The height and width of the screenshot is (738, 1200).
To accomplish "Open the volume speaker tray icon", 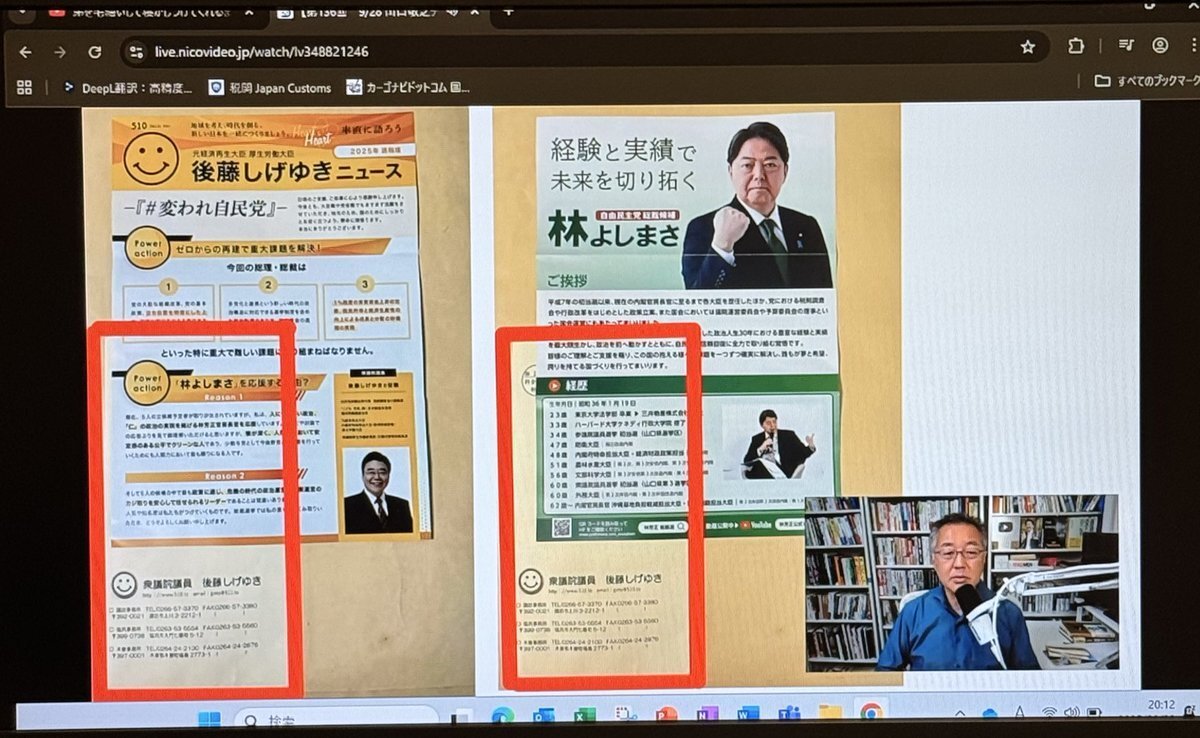I will pyautogui.click(x=1071, y=713).
